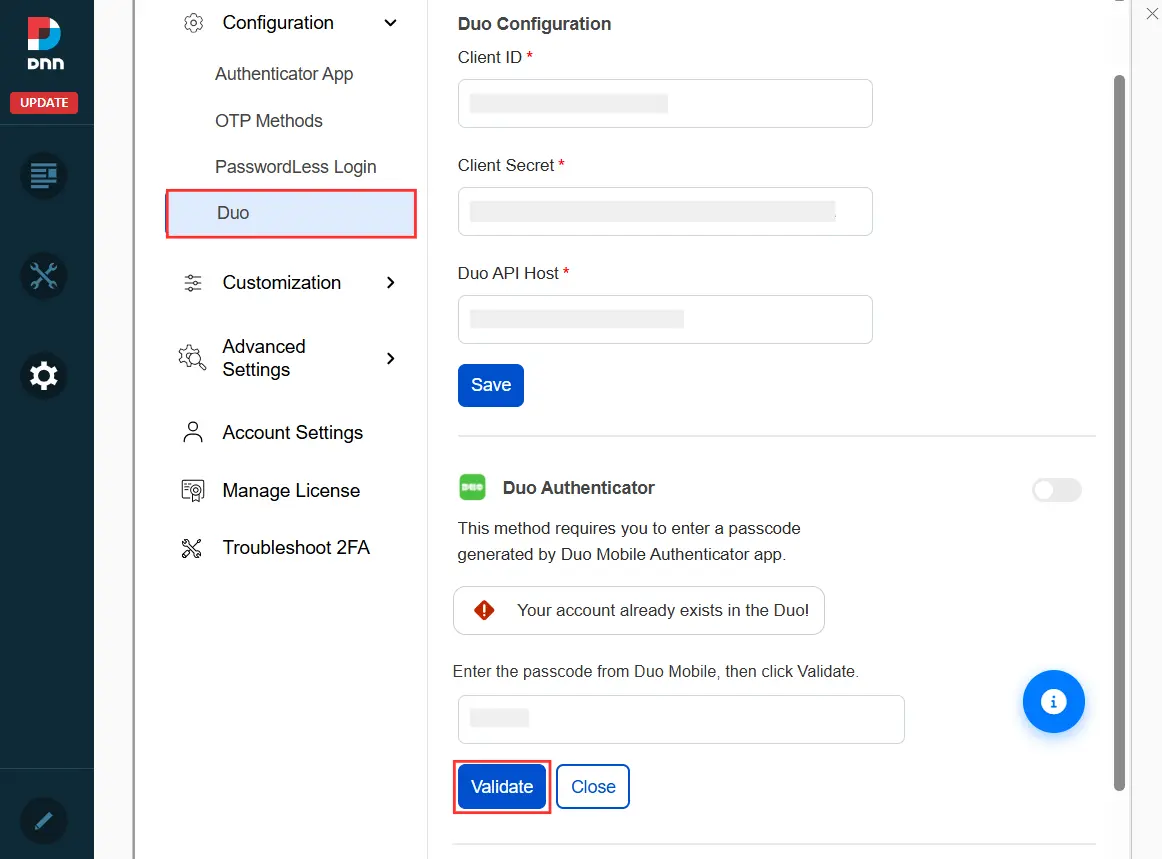Screen dimensions: 1162x859
Task: Open the Advanced Settings menu
Action: click(264, 358)
